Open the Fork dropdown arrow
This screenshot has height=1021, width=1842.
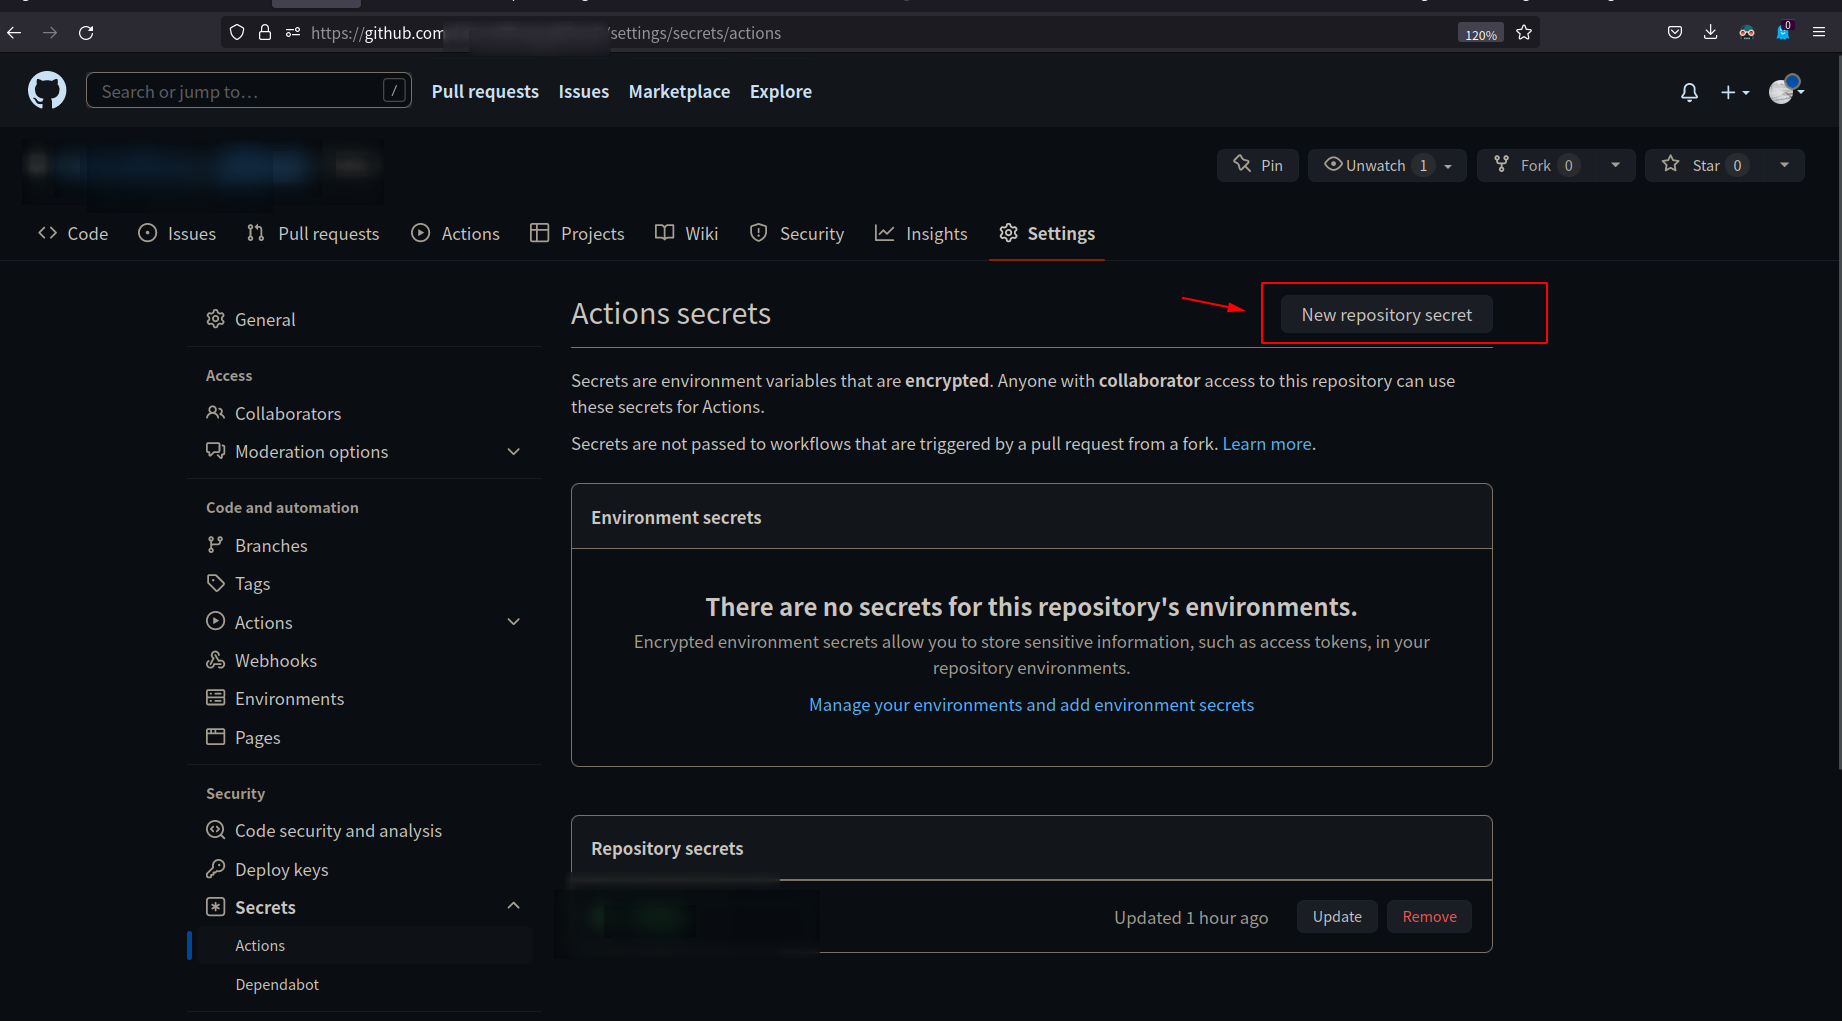[x=1615, y=165]
